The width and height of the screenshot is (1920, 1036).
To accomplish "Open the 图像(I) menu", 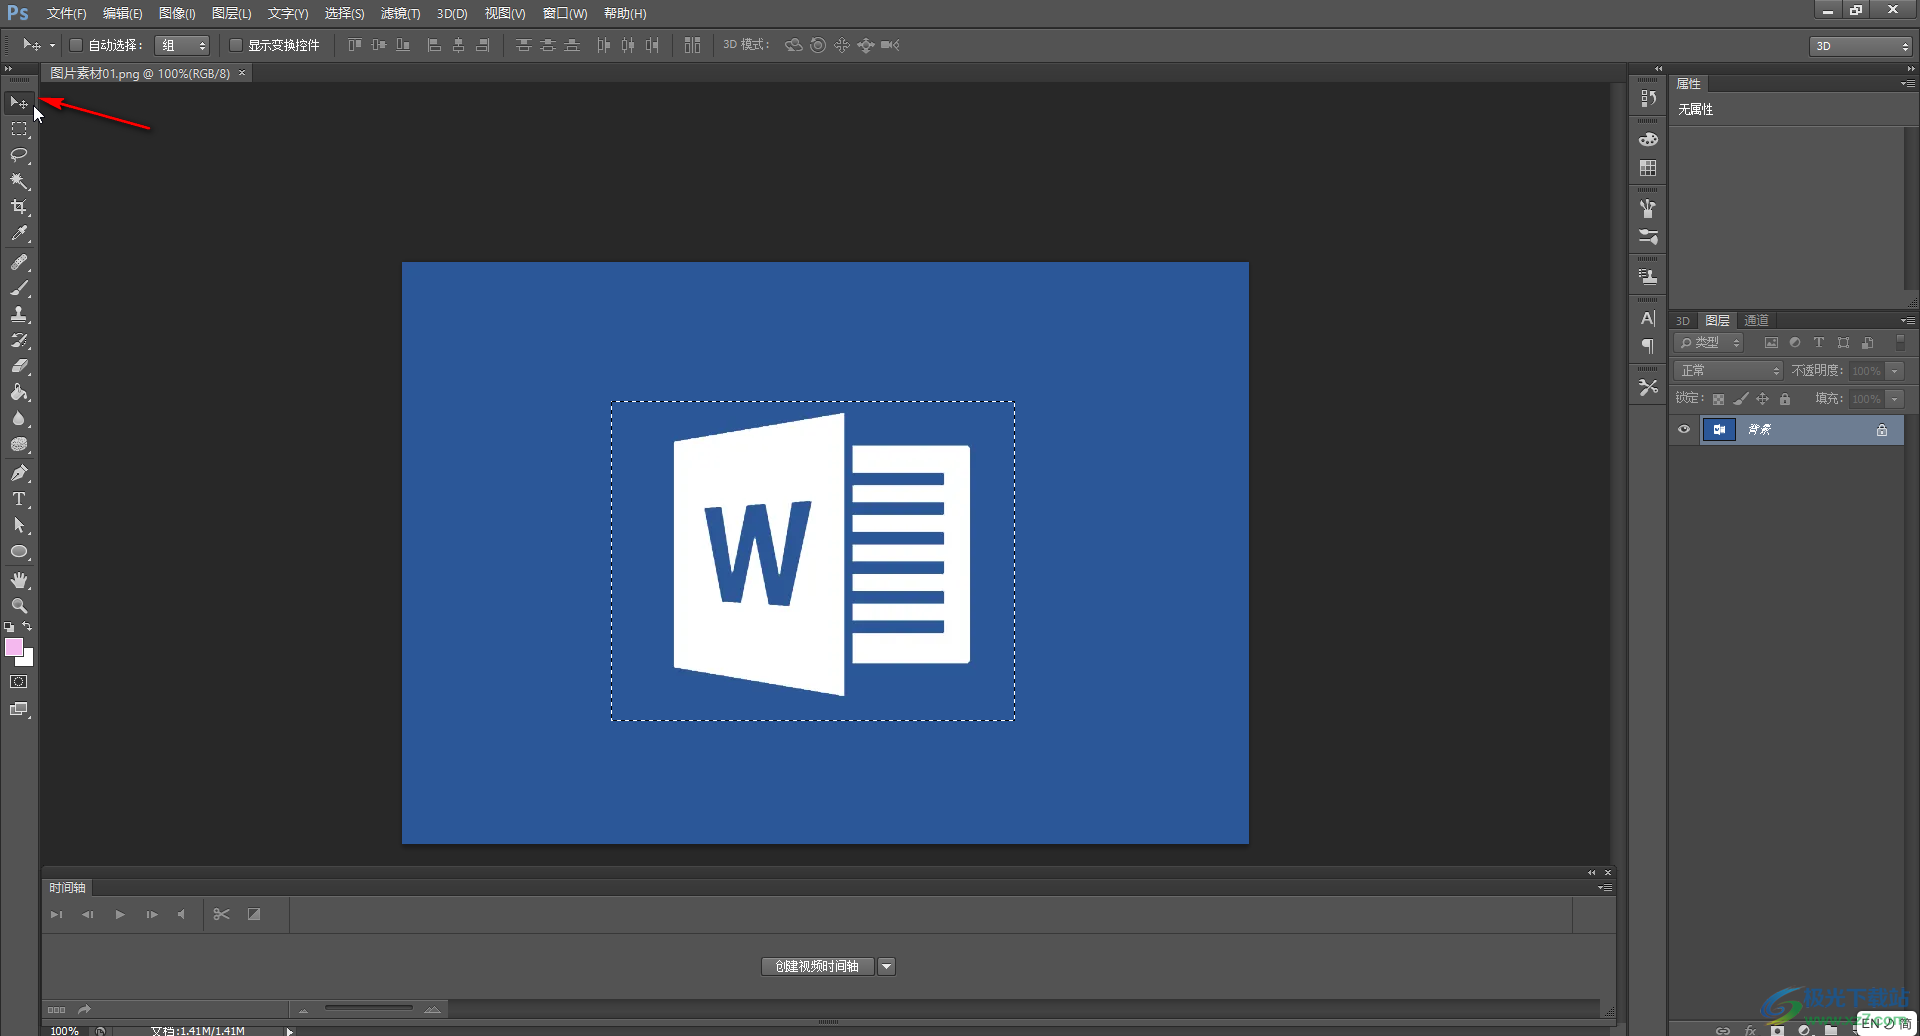I will [x=177, y=13].
